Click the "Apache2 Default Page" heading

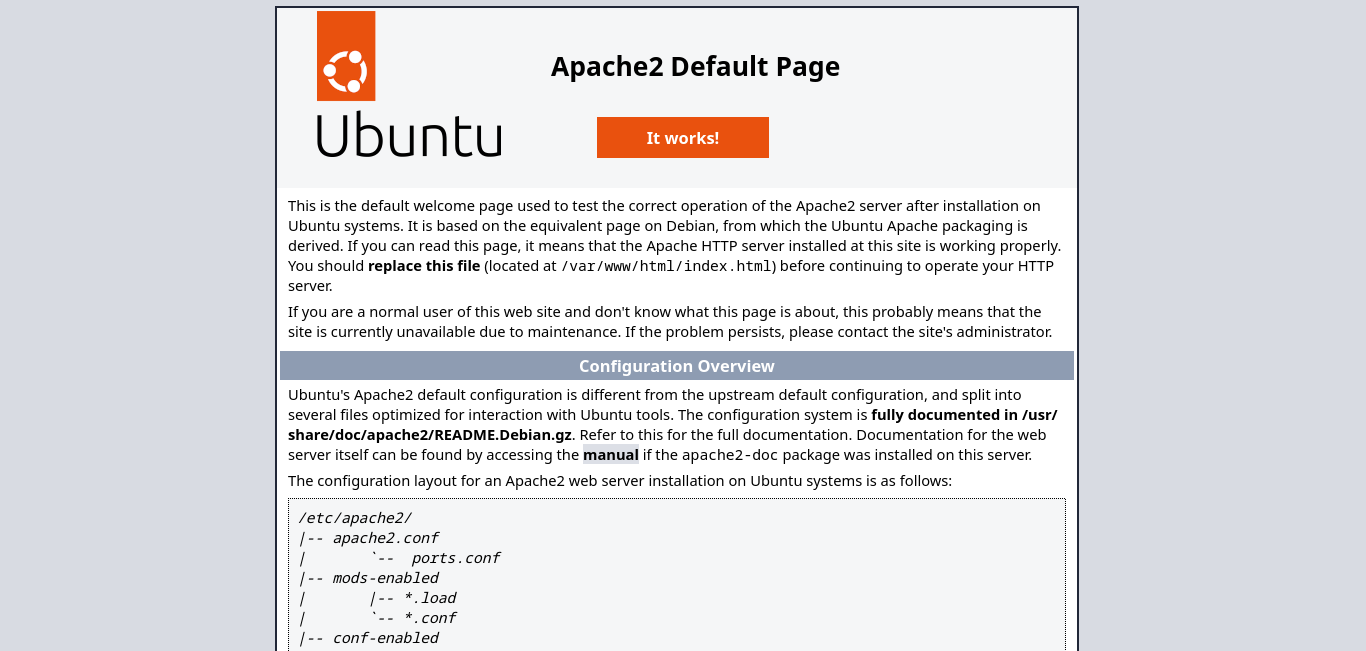(695, 66)
